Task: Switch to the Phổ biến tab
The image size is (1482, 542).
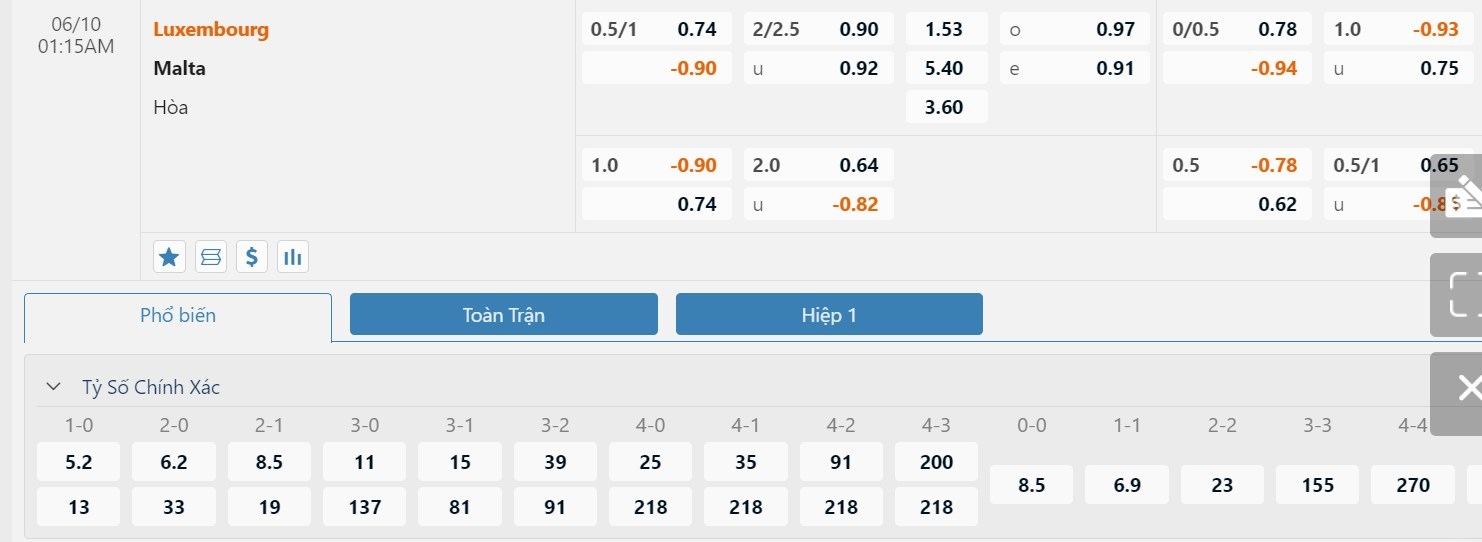Action: (178, 316)
